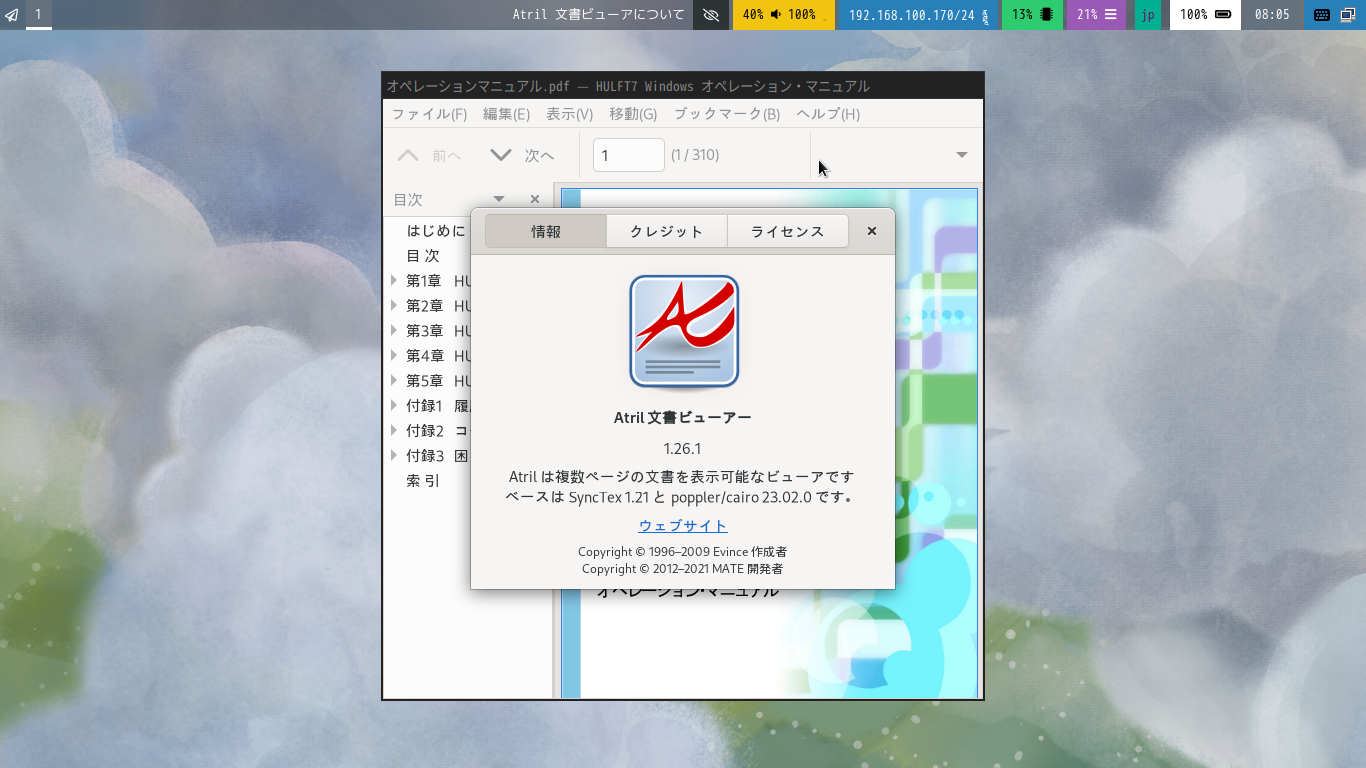Open the 移動(G) menu

(x=633, y=114)
